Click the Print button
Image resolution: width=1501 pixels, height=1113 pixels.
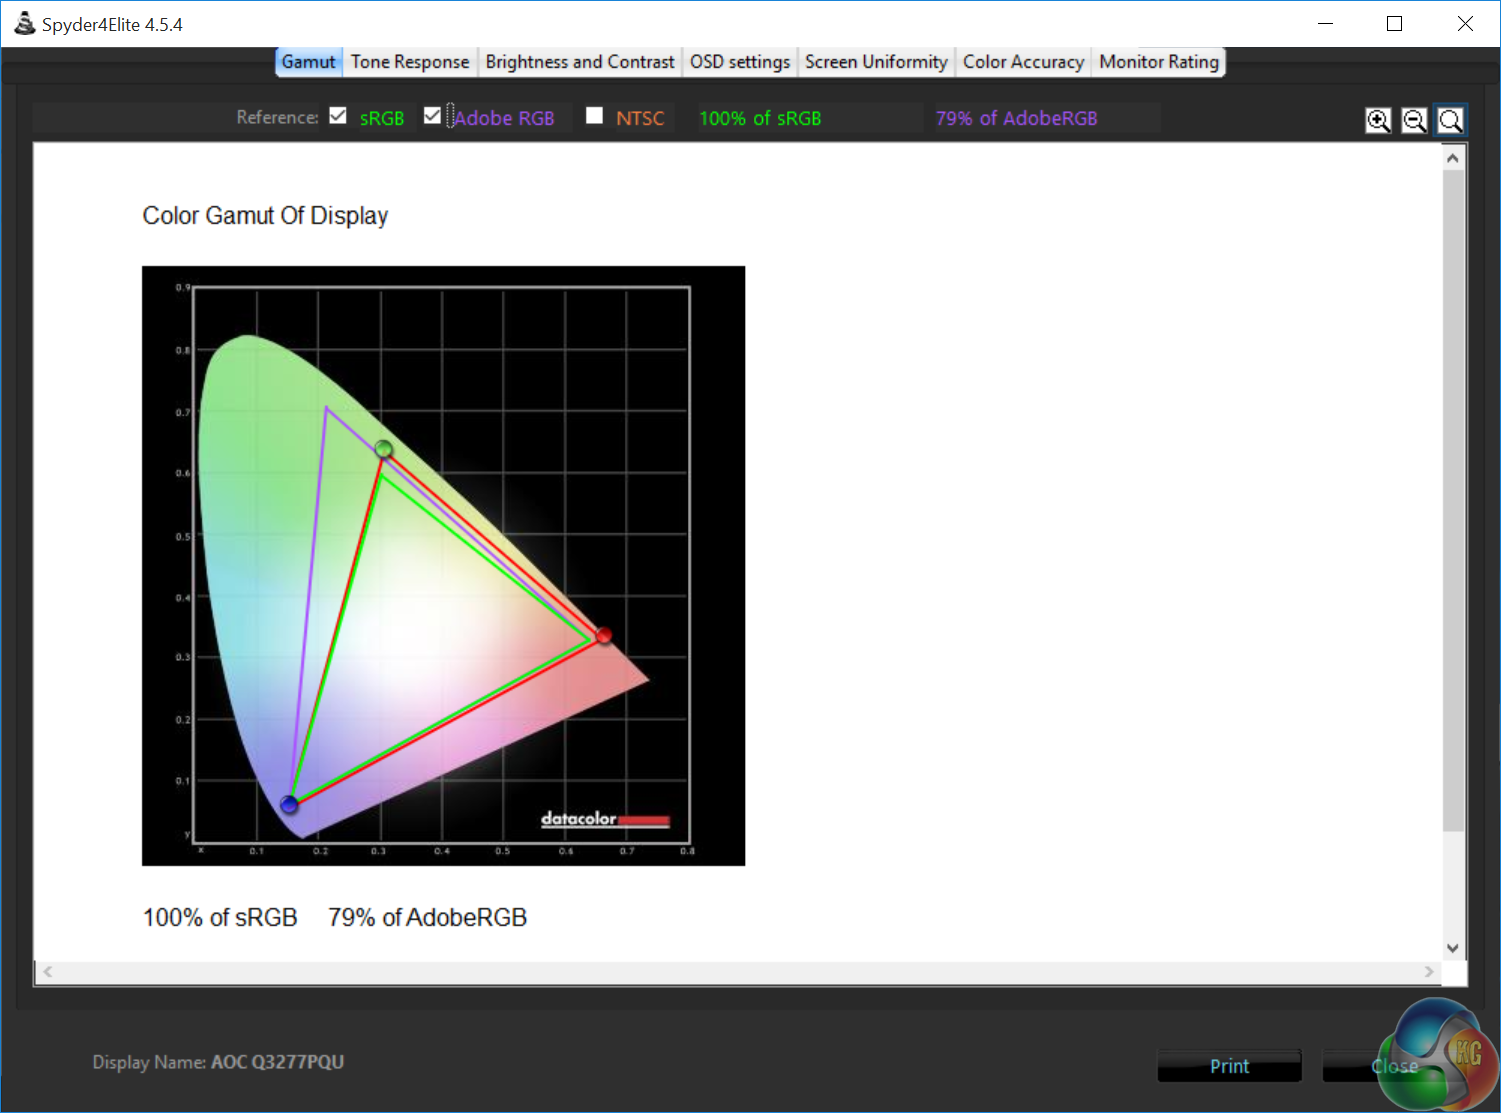pos(1229,1066)
